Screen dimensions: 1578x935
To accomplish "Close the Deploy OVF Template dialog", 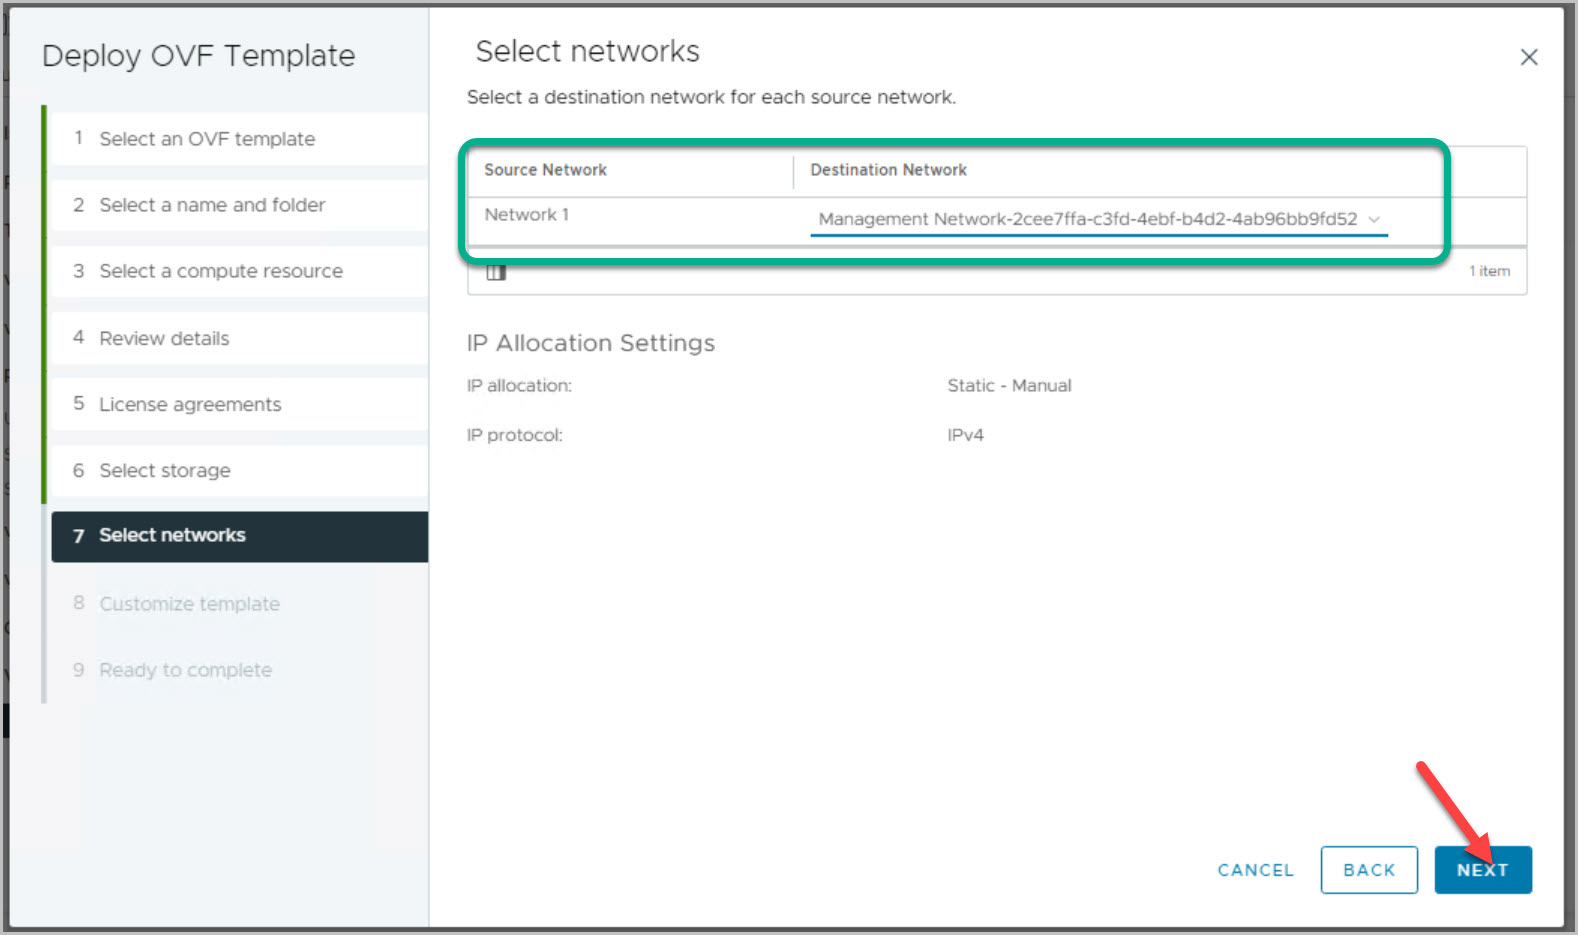I will click(1528, 57).
